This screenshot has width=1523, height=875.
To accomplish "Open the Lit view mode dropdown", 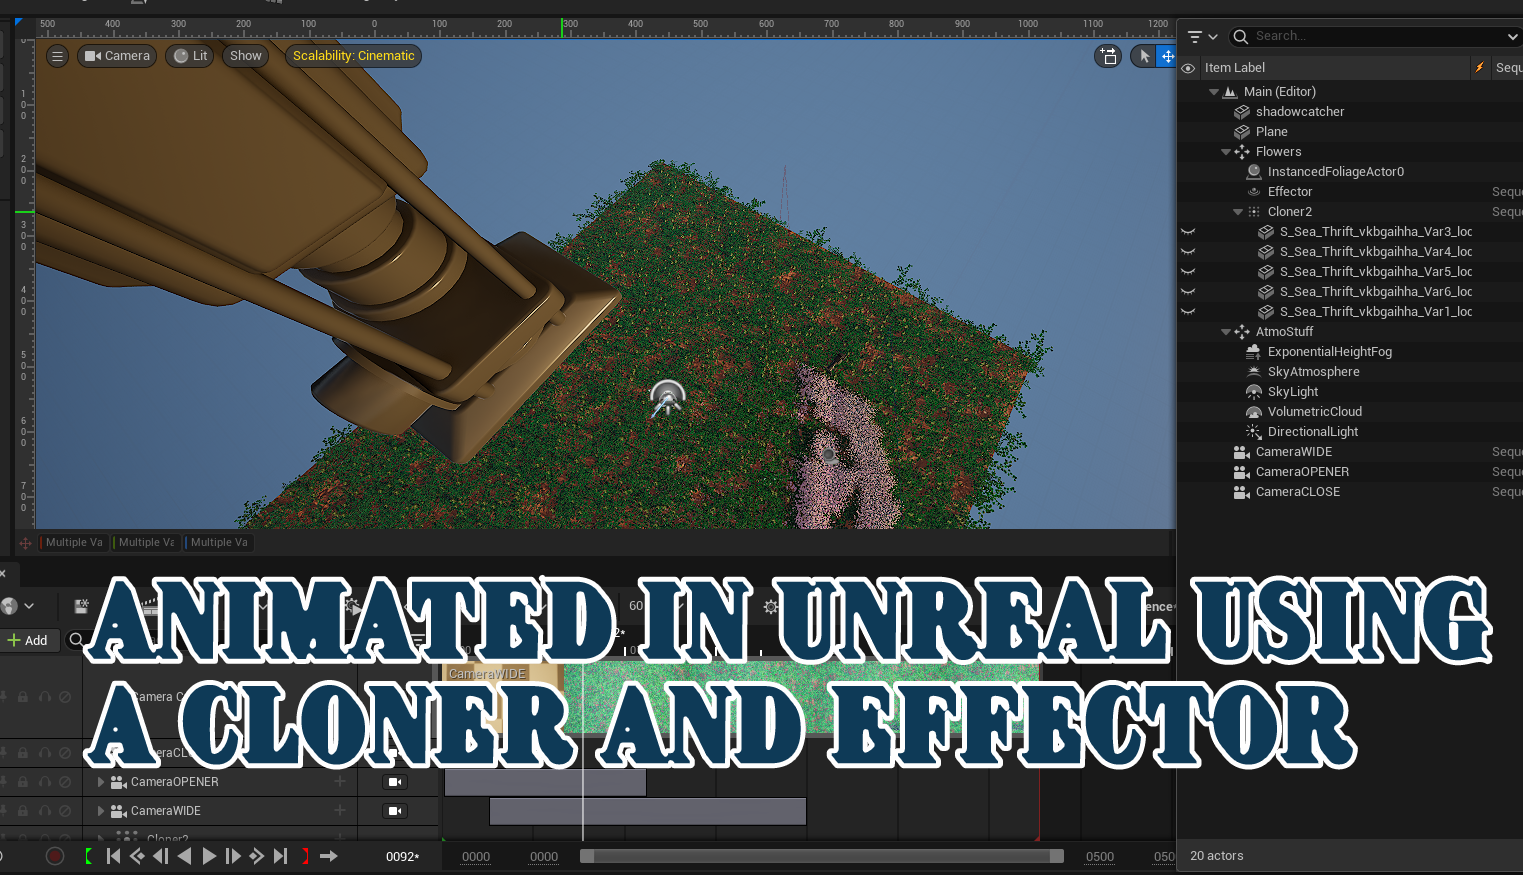I will click(x=190, y=56).
